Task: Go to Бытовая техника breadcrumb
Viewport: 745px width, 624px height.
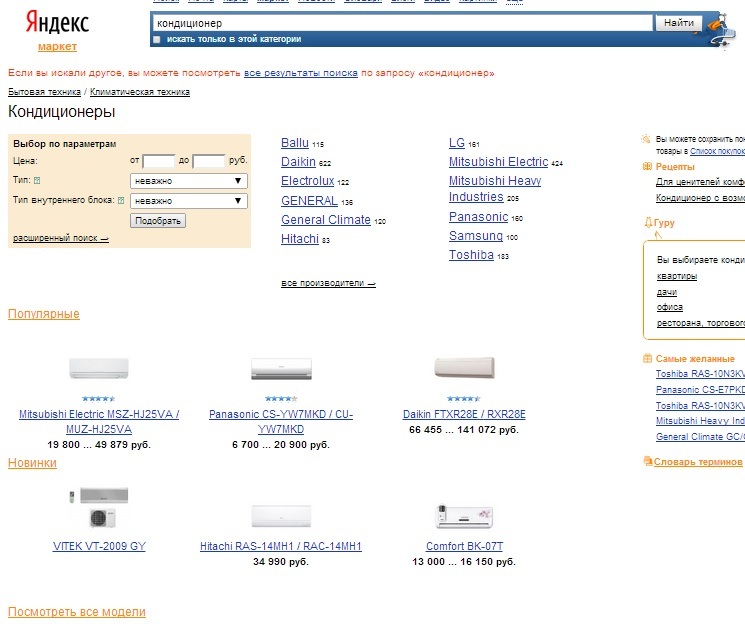Action: pyautogui.click(x=44, y=92)
